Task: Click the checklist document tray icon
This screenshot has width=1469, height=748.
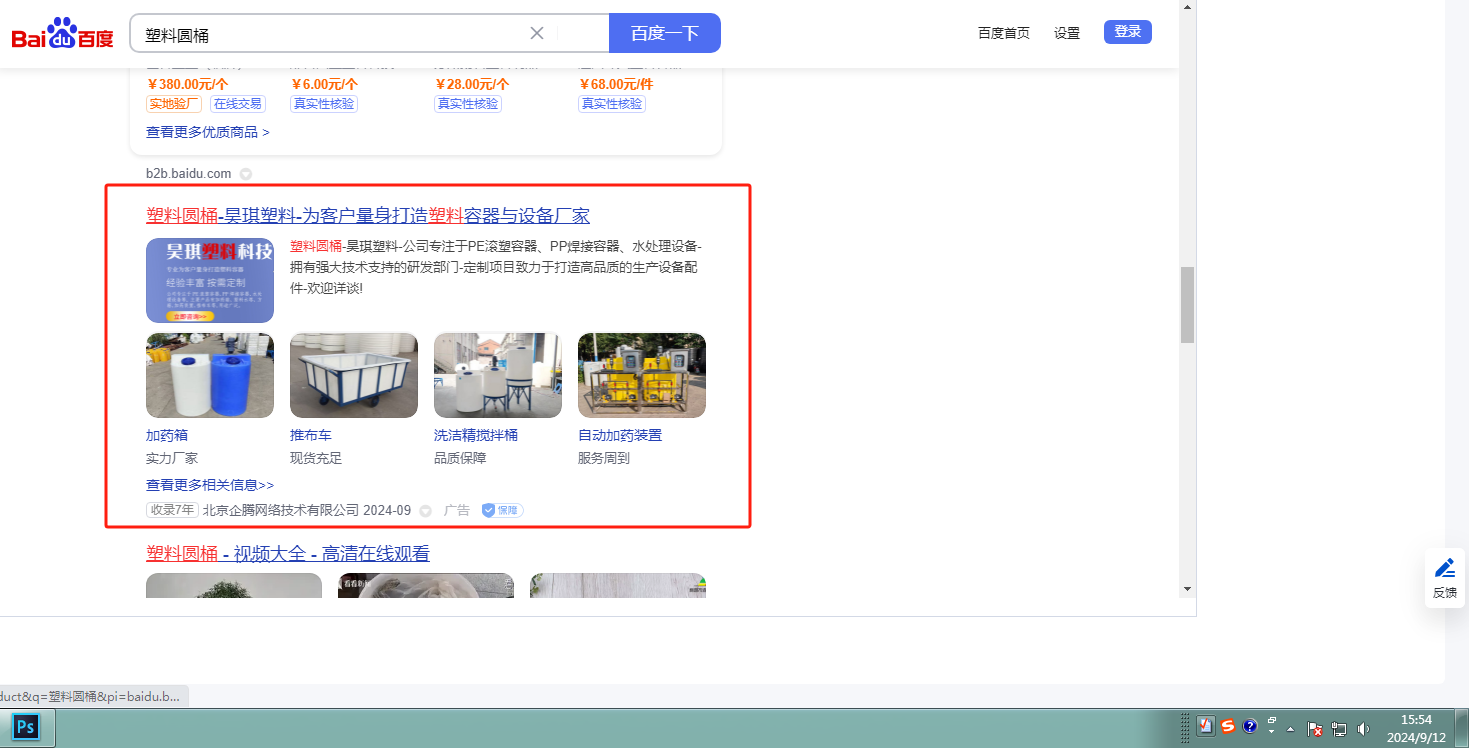Action: pyautogui.click(x=1206, y=727)
